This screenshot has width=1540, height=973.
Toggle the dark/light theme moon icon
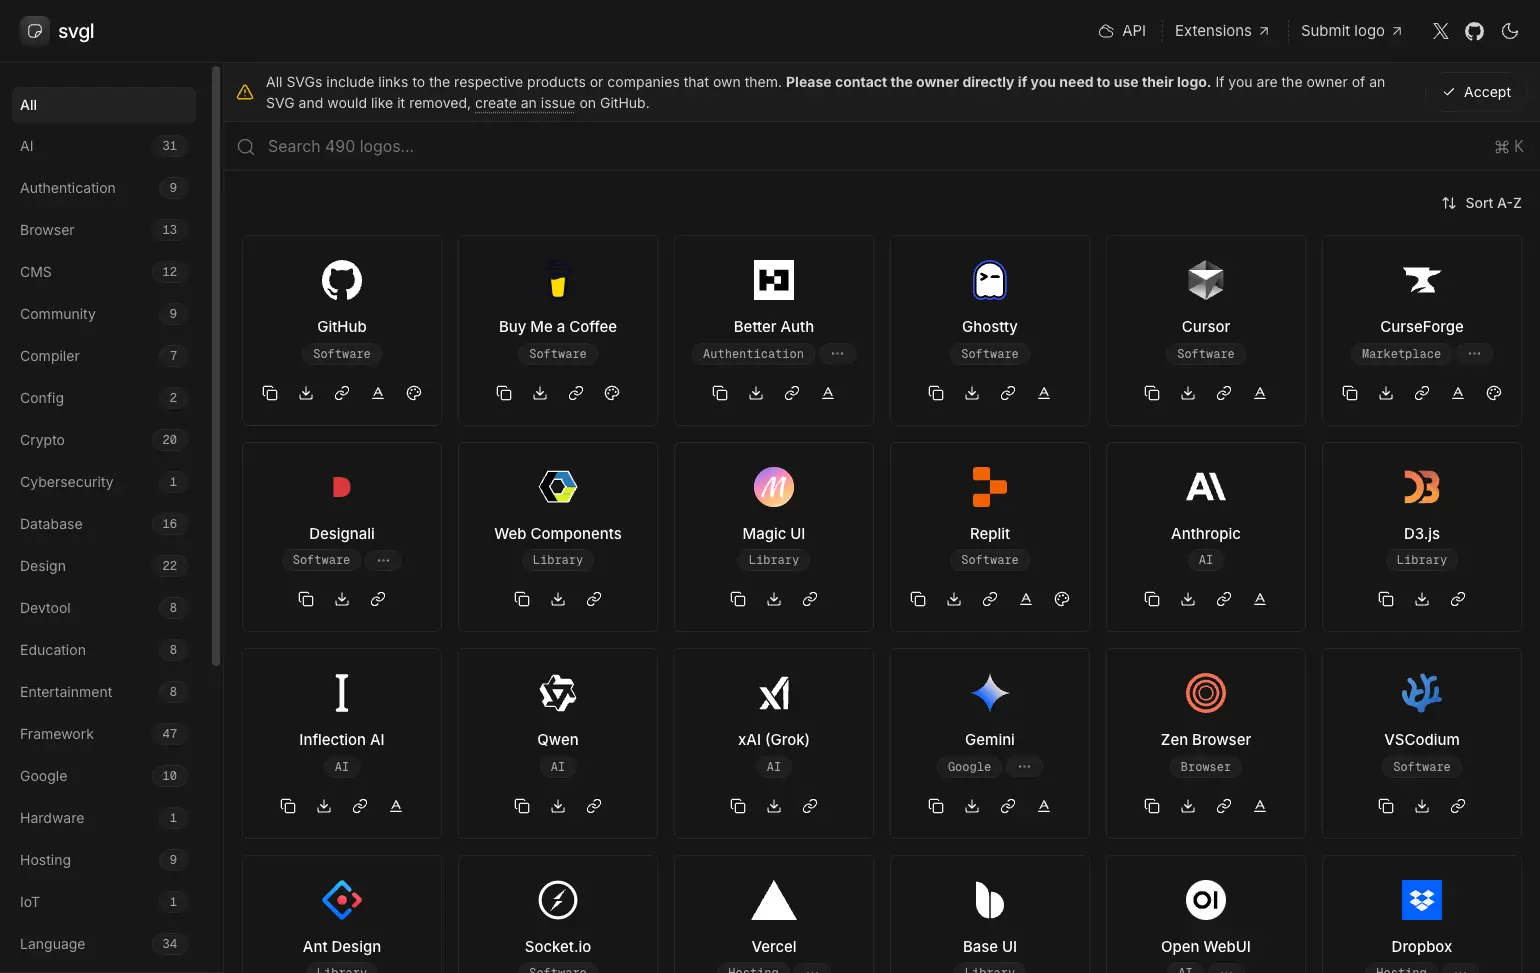(1510, 31)
